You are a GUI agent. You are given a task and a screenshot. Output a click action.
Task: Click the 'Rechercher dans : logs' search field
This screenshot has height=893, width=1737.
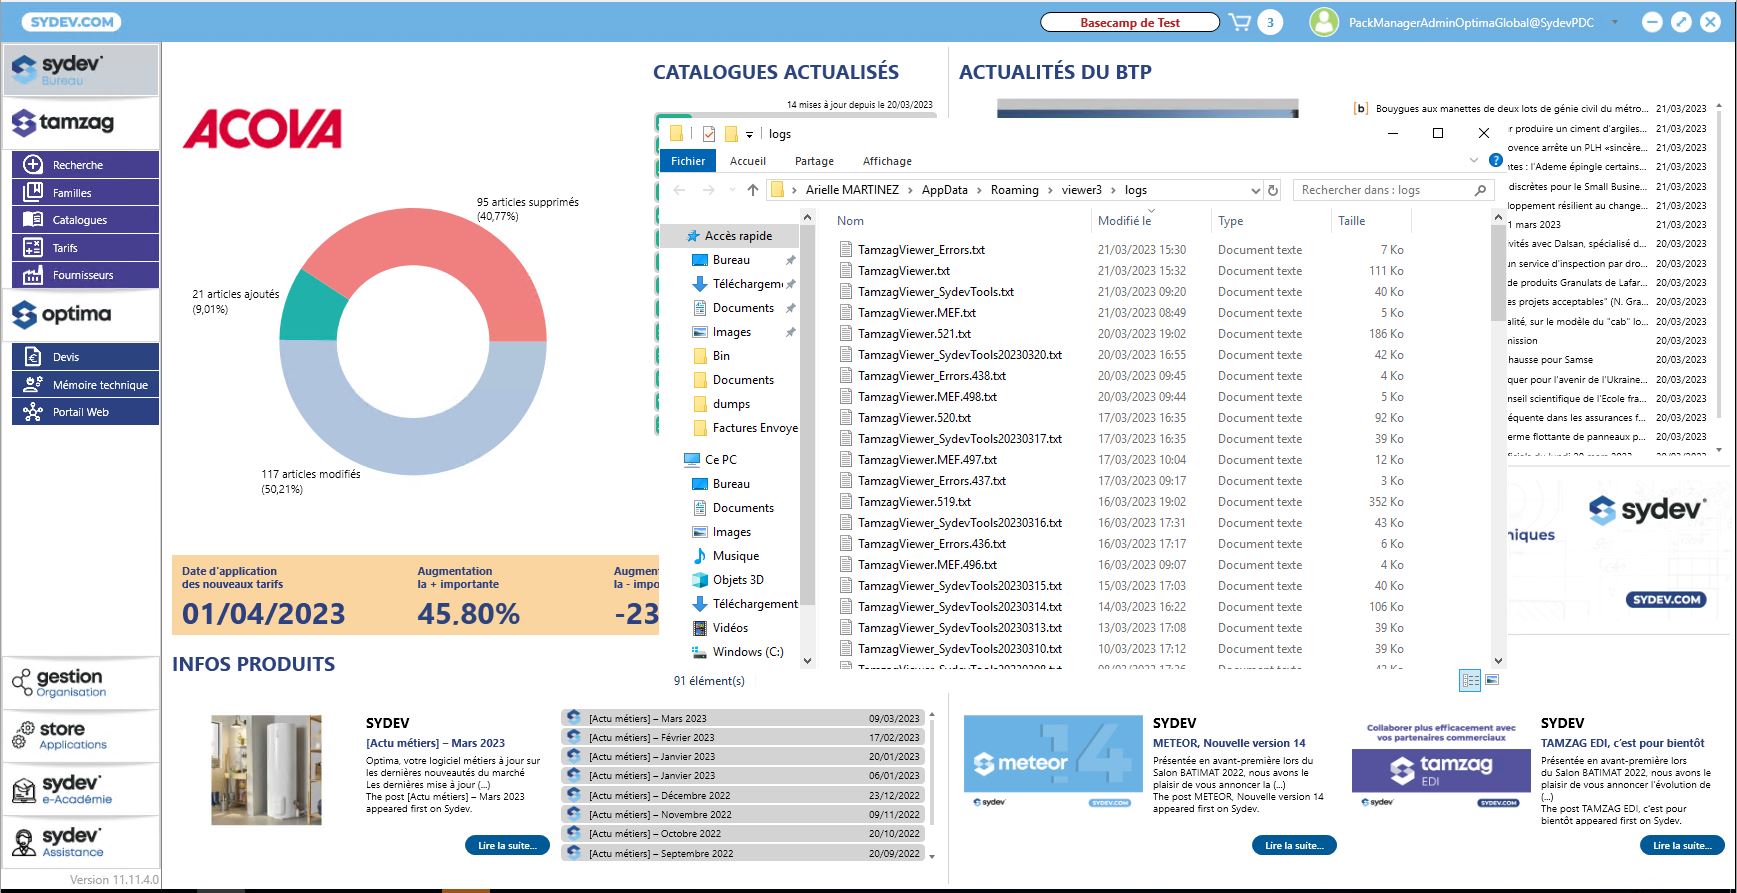[x=1393, y=190]
